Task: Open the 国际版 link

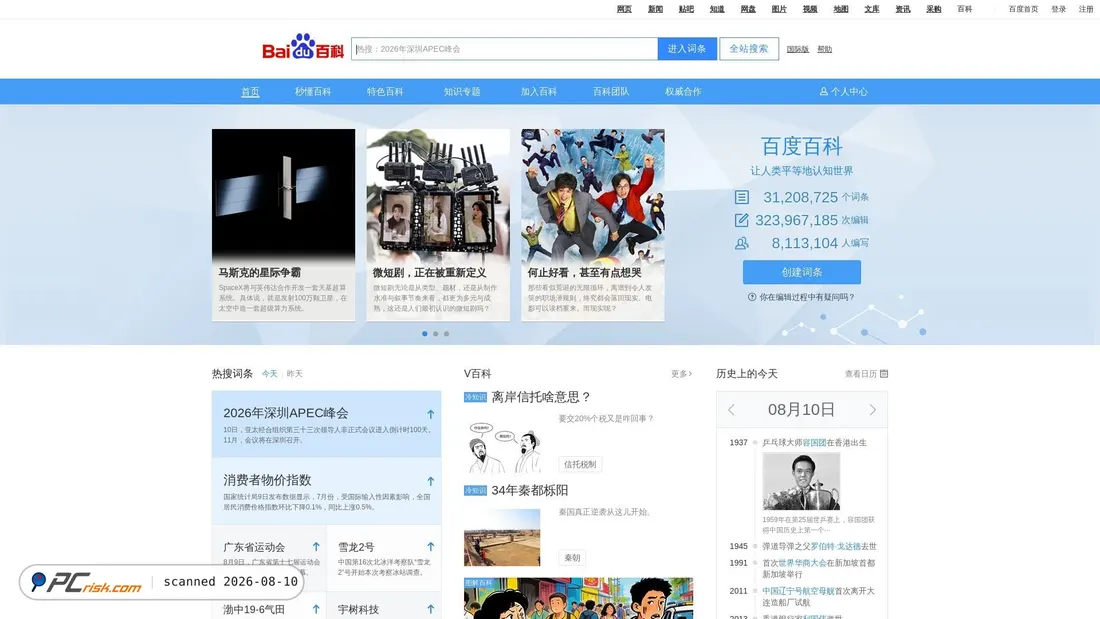Action: [x=798, y=49]
